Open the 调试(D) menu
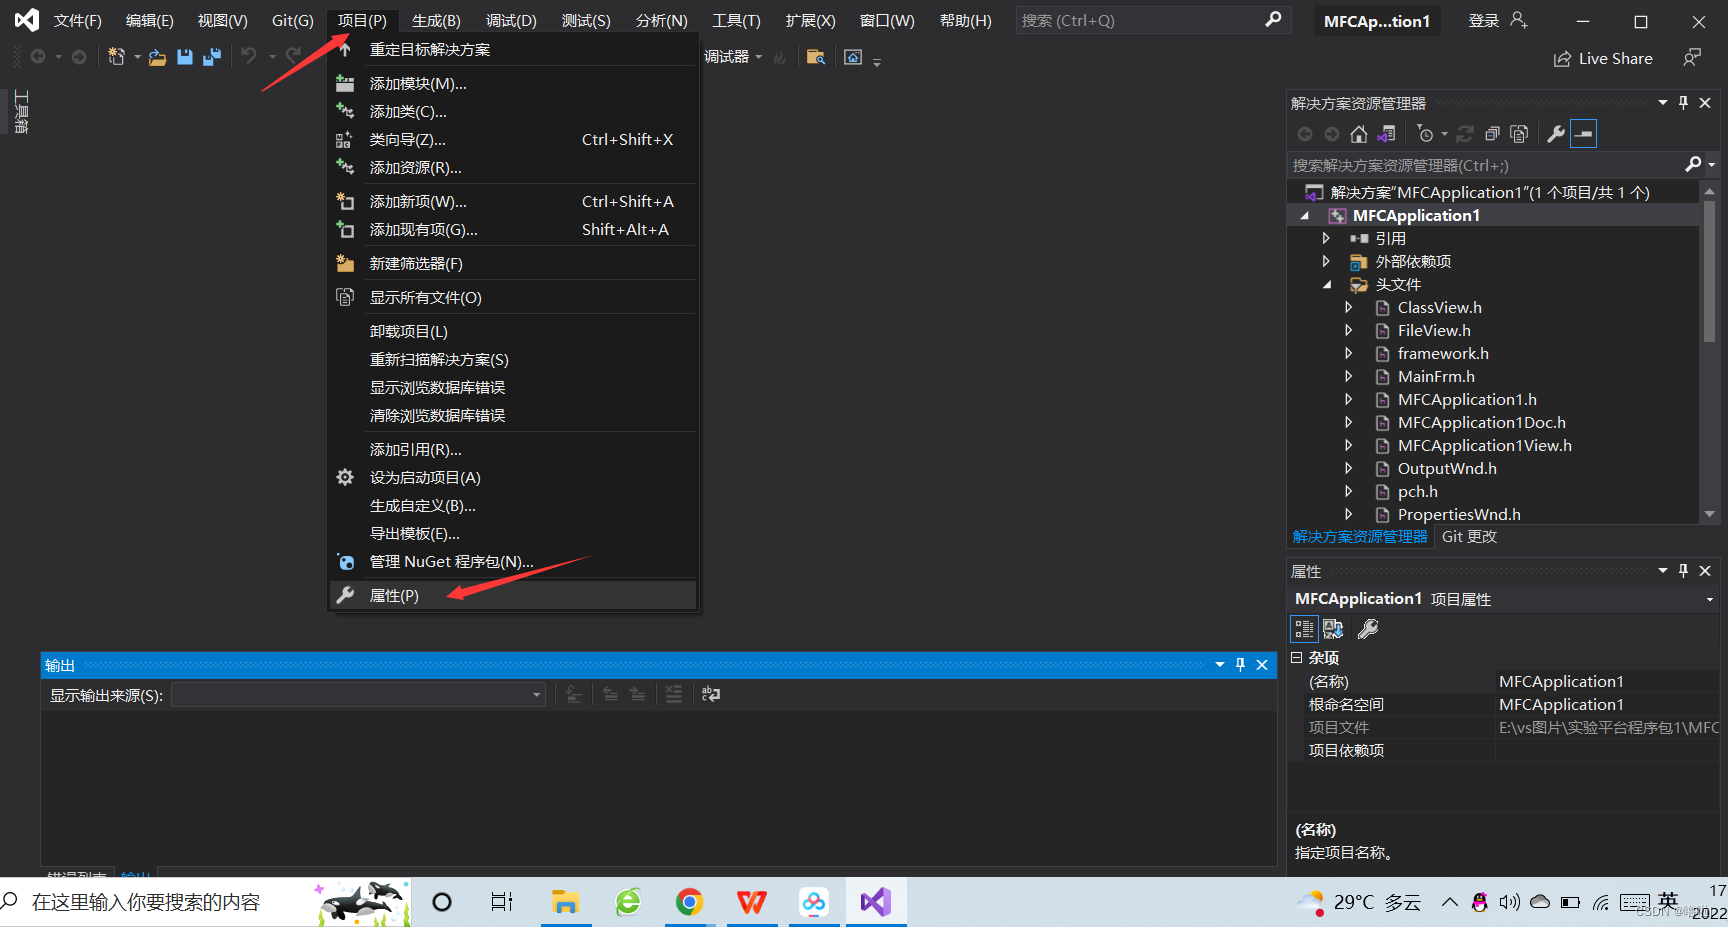 click(511, 20)
